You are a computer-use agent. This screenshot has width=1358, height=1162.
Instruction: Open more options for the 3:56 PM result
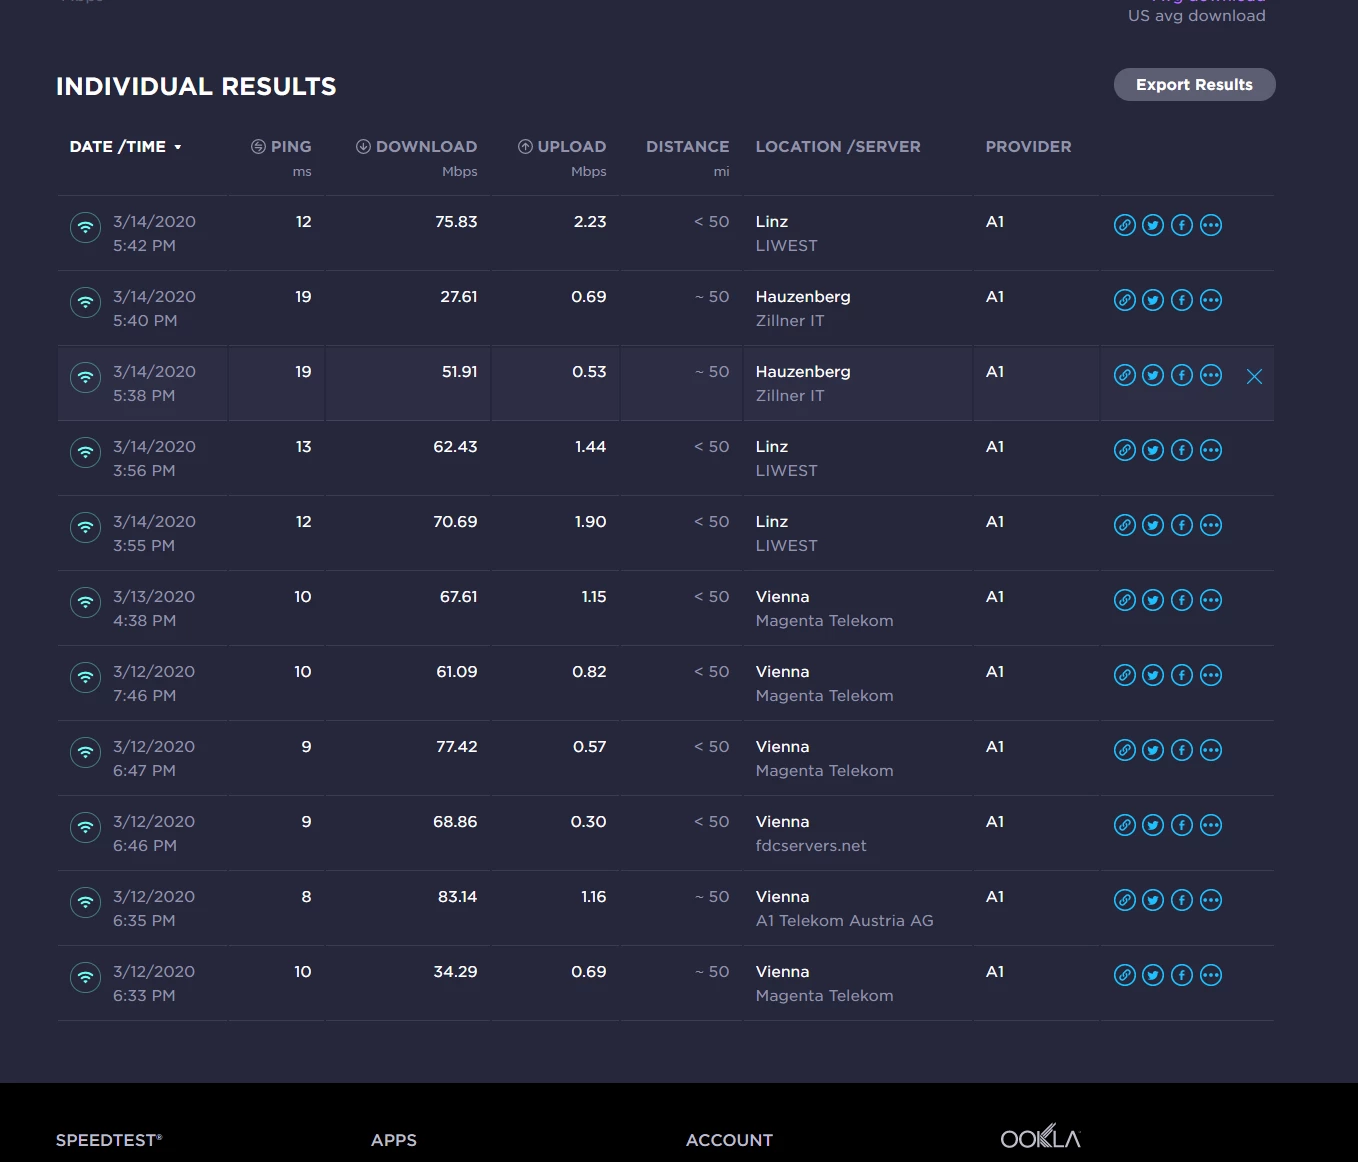pos(1211,450)
